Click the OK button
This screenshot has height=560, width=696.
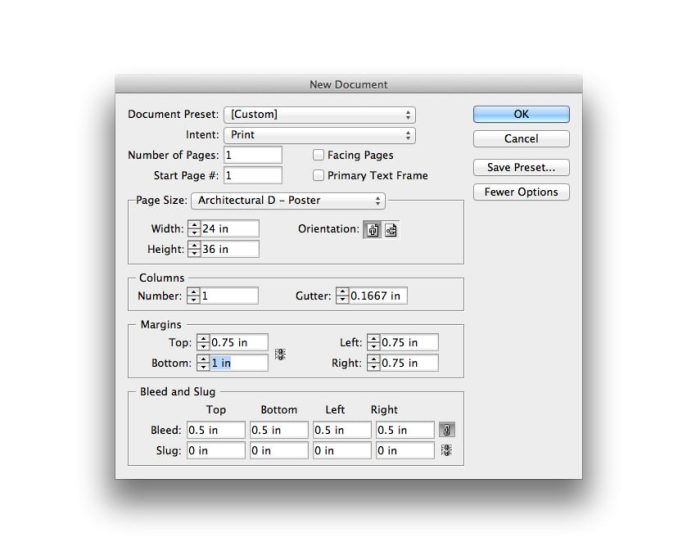(x=521, y=114)
